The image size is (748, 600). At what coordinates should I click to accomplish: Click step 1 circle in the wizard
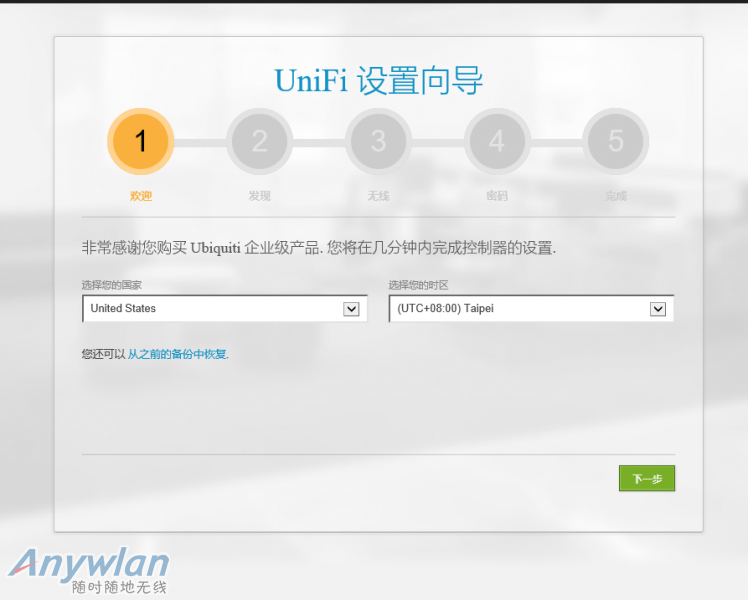click(140, 141)
